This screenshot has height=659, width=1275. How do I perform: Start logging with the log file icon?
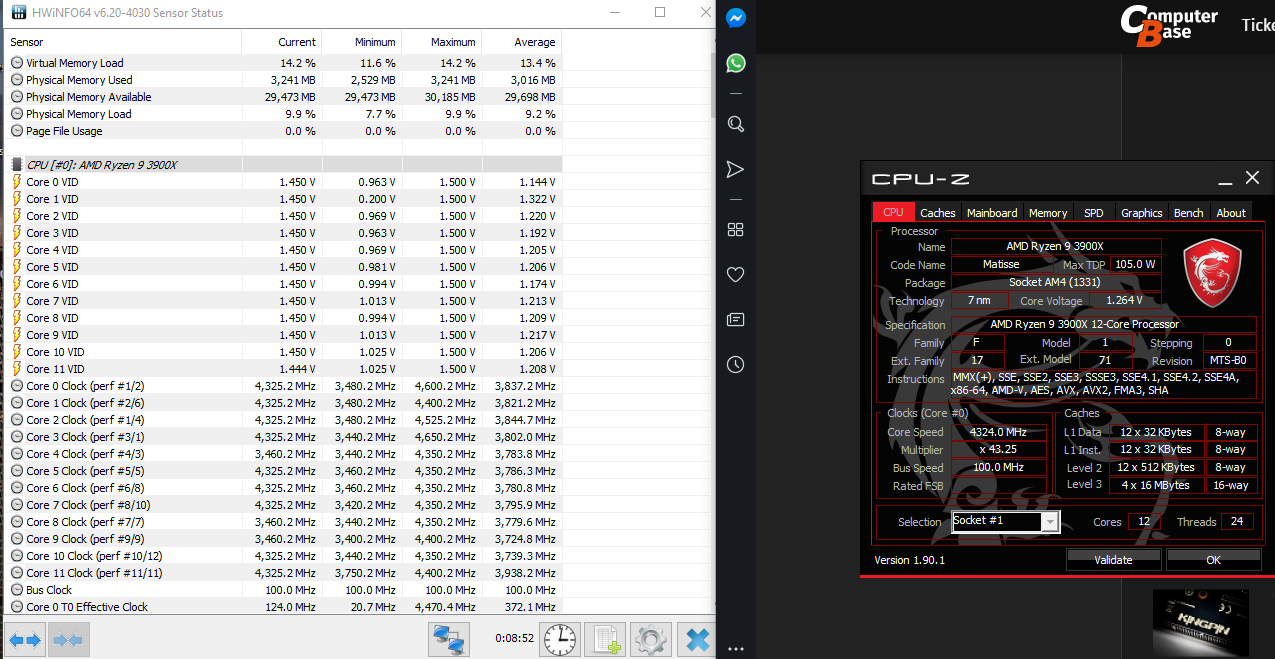point(605,638)
